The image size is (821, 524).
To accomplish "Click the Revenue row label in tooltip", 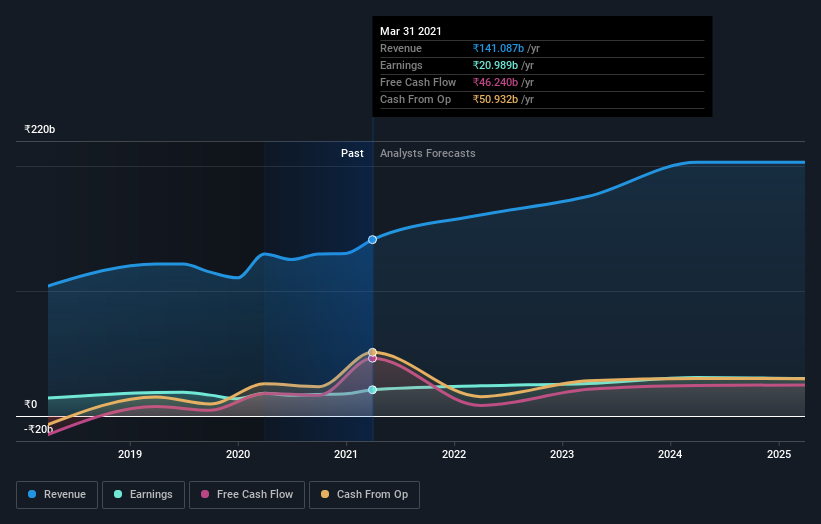I will (x=401, y=48).
